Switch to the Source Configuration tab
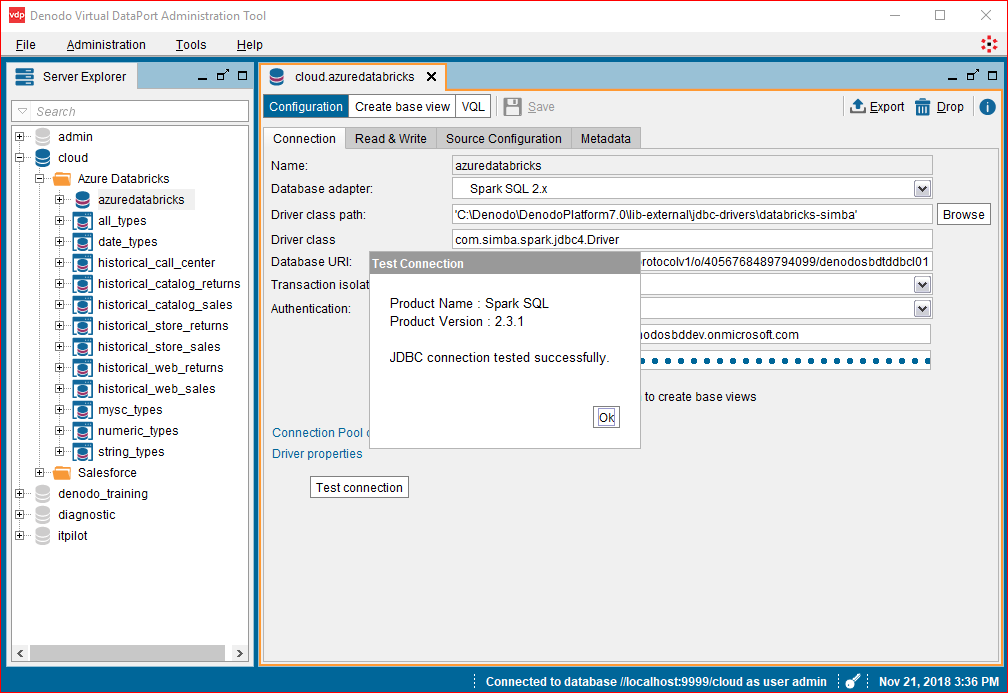Viewport: 1008px width, 693px height. point(504,139)
